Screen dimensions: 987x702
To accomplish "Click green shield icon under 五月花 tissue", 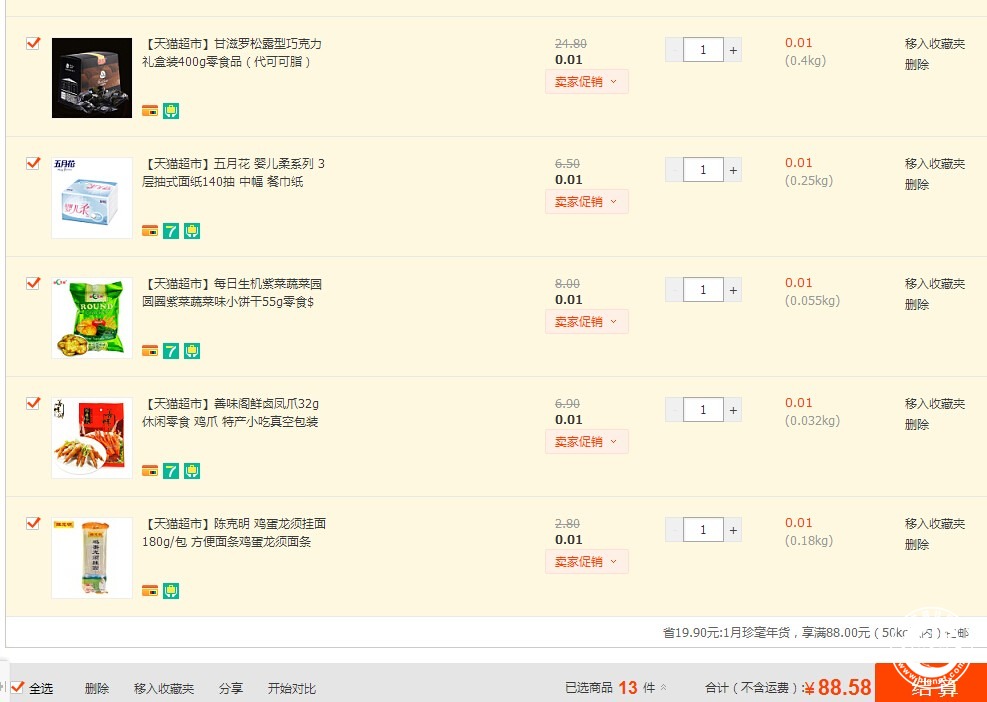I will pos(192,231).
